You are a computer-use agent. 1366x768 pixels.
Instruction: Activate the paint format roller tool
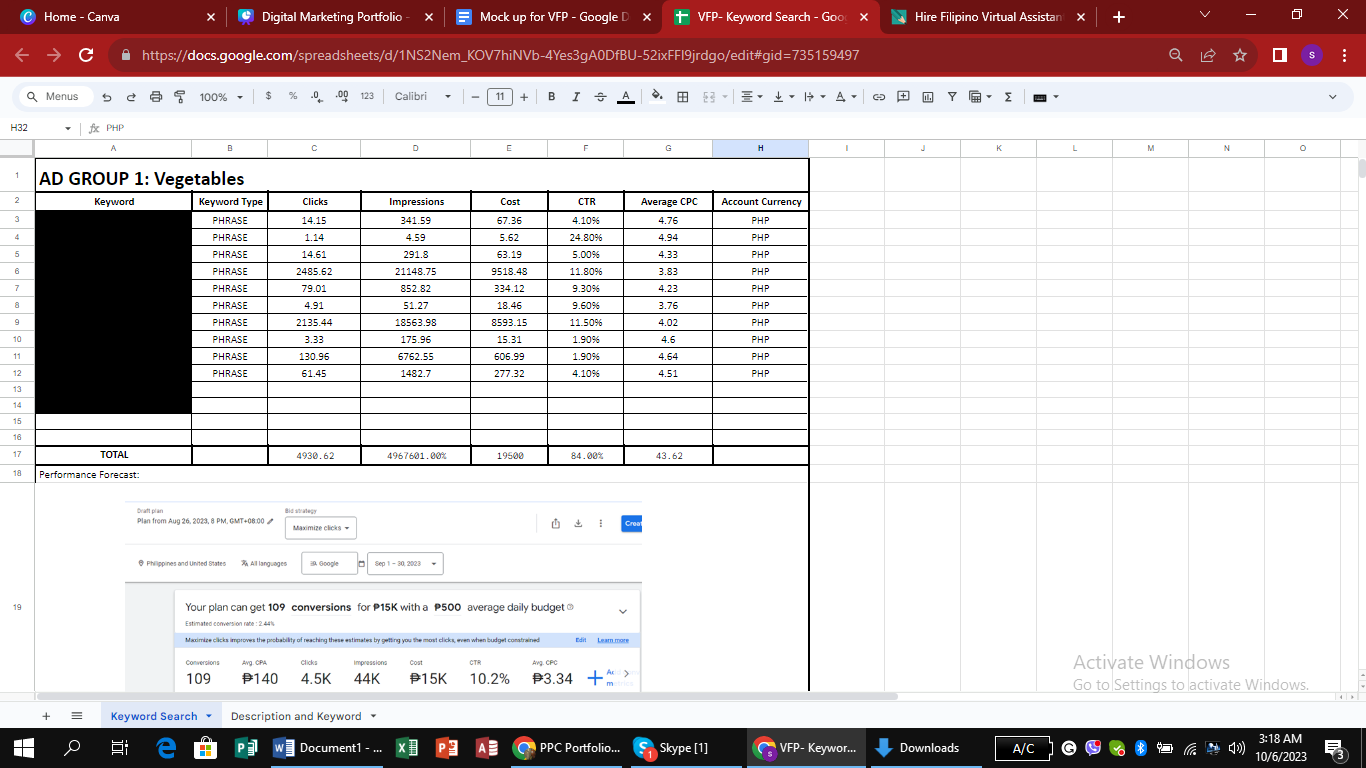(x=180, y=97)
